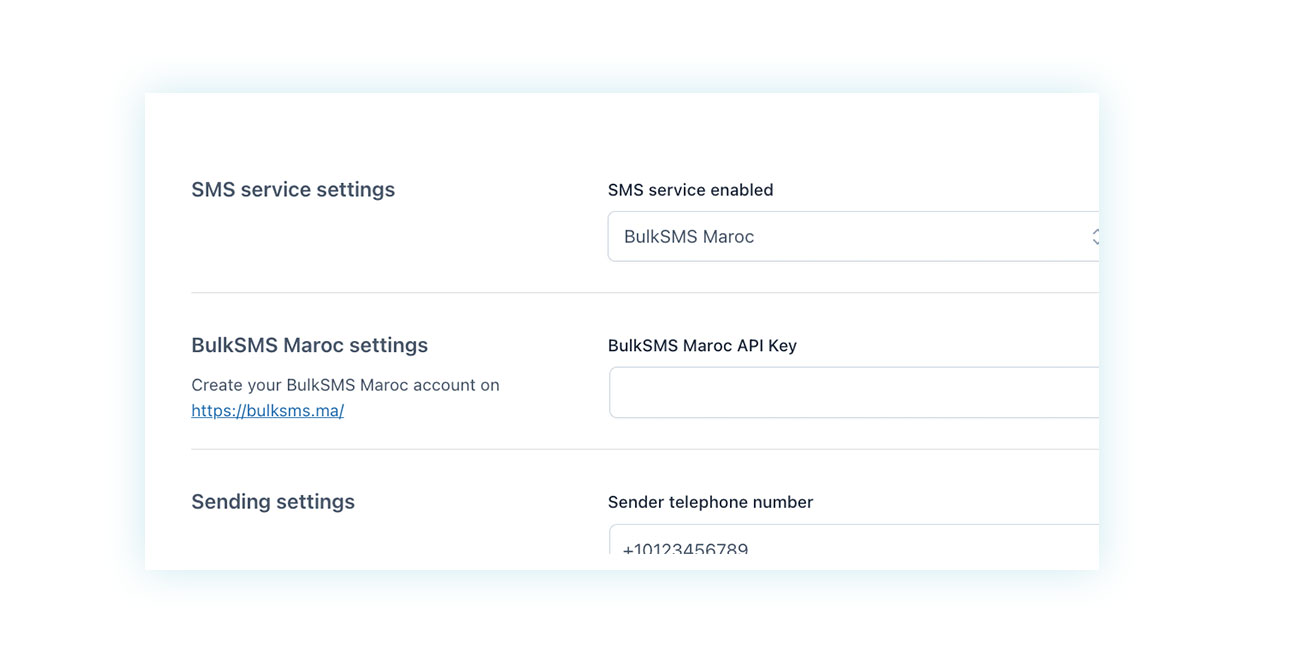Click the BulkSMS Maroc API Key label
This screenshot has width=1300, height=653.
tap(702, 345)
